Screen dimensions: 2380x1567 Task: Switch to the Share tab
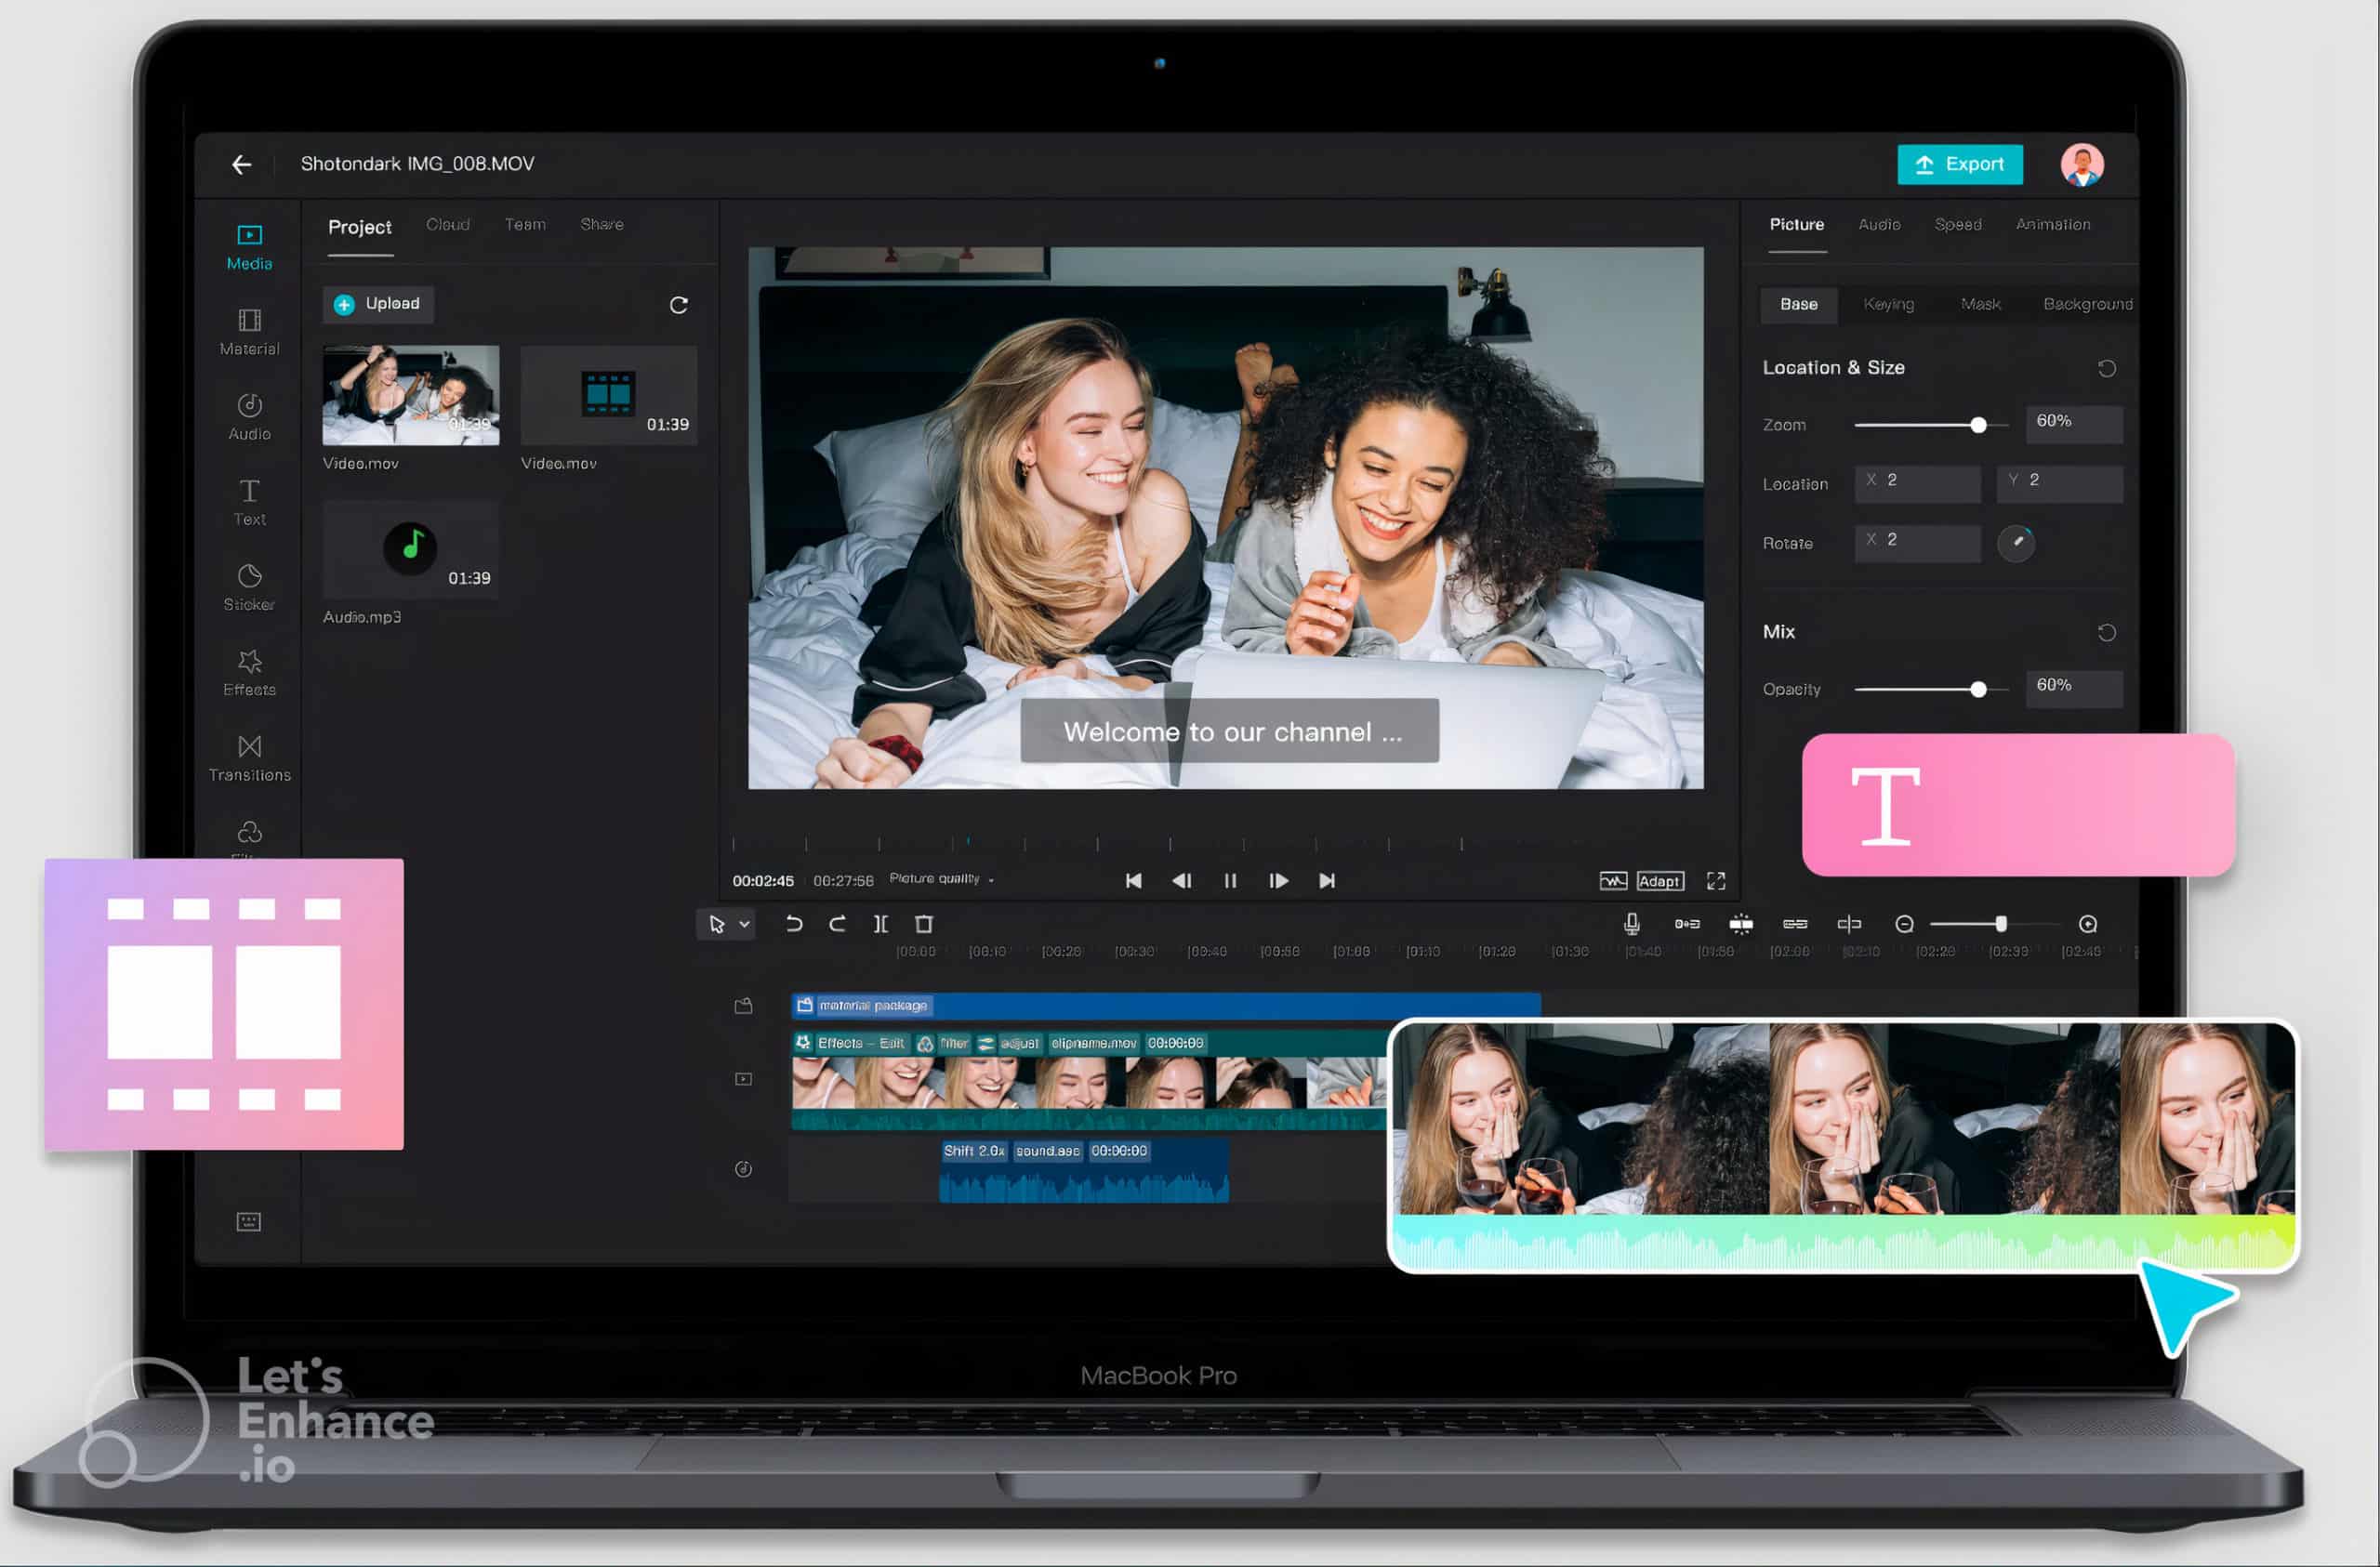coord(601,224)
